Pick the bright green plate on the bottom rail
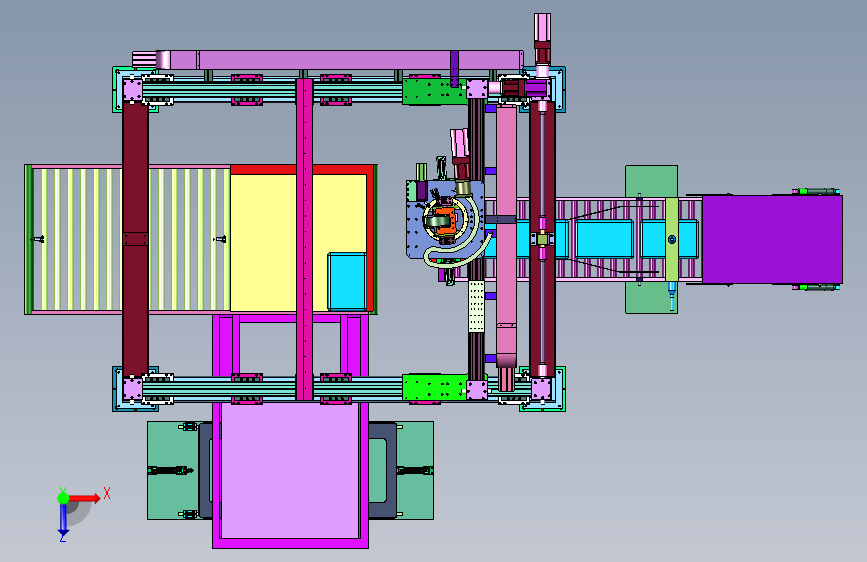The width and height of the screenshot is (867, 562). [435, 387]
